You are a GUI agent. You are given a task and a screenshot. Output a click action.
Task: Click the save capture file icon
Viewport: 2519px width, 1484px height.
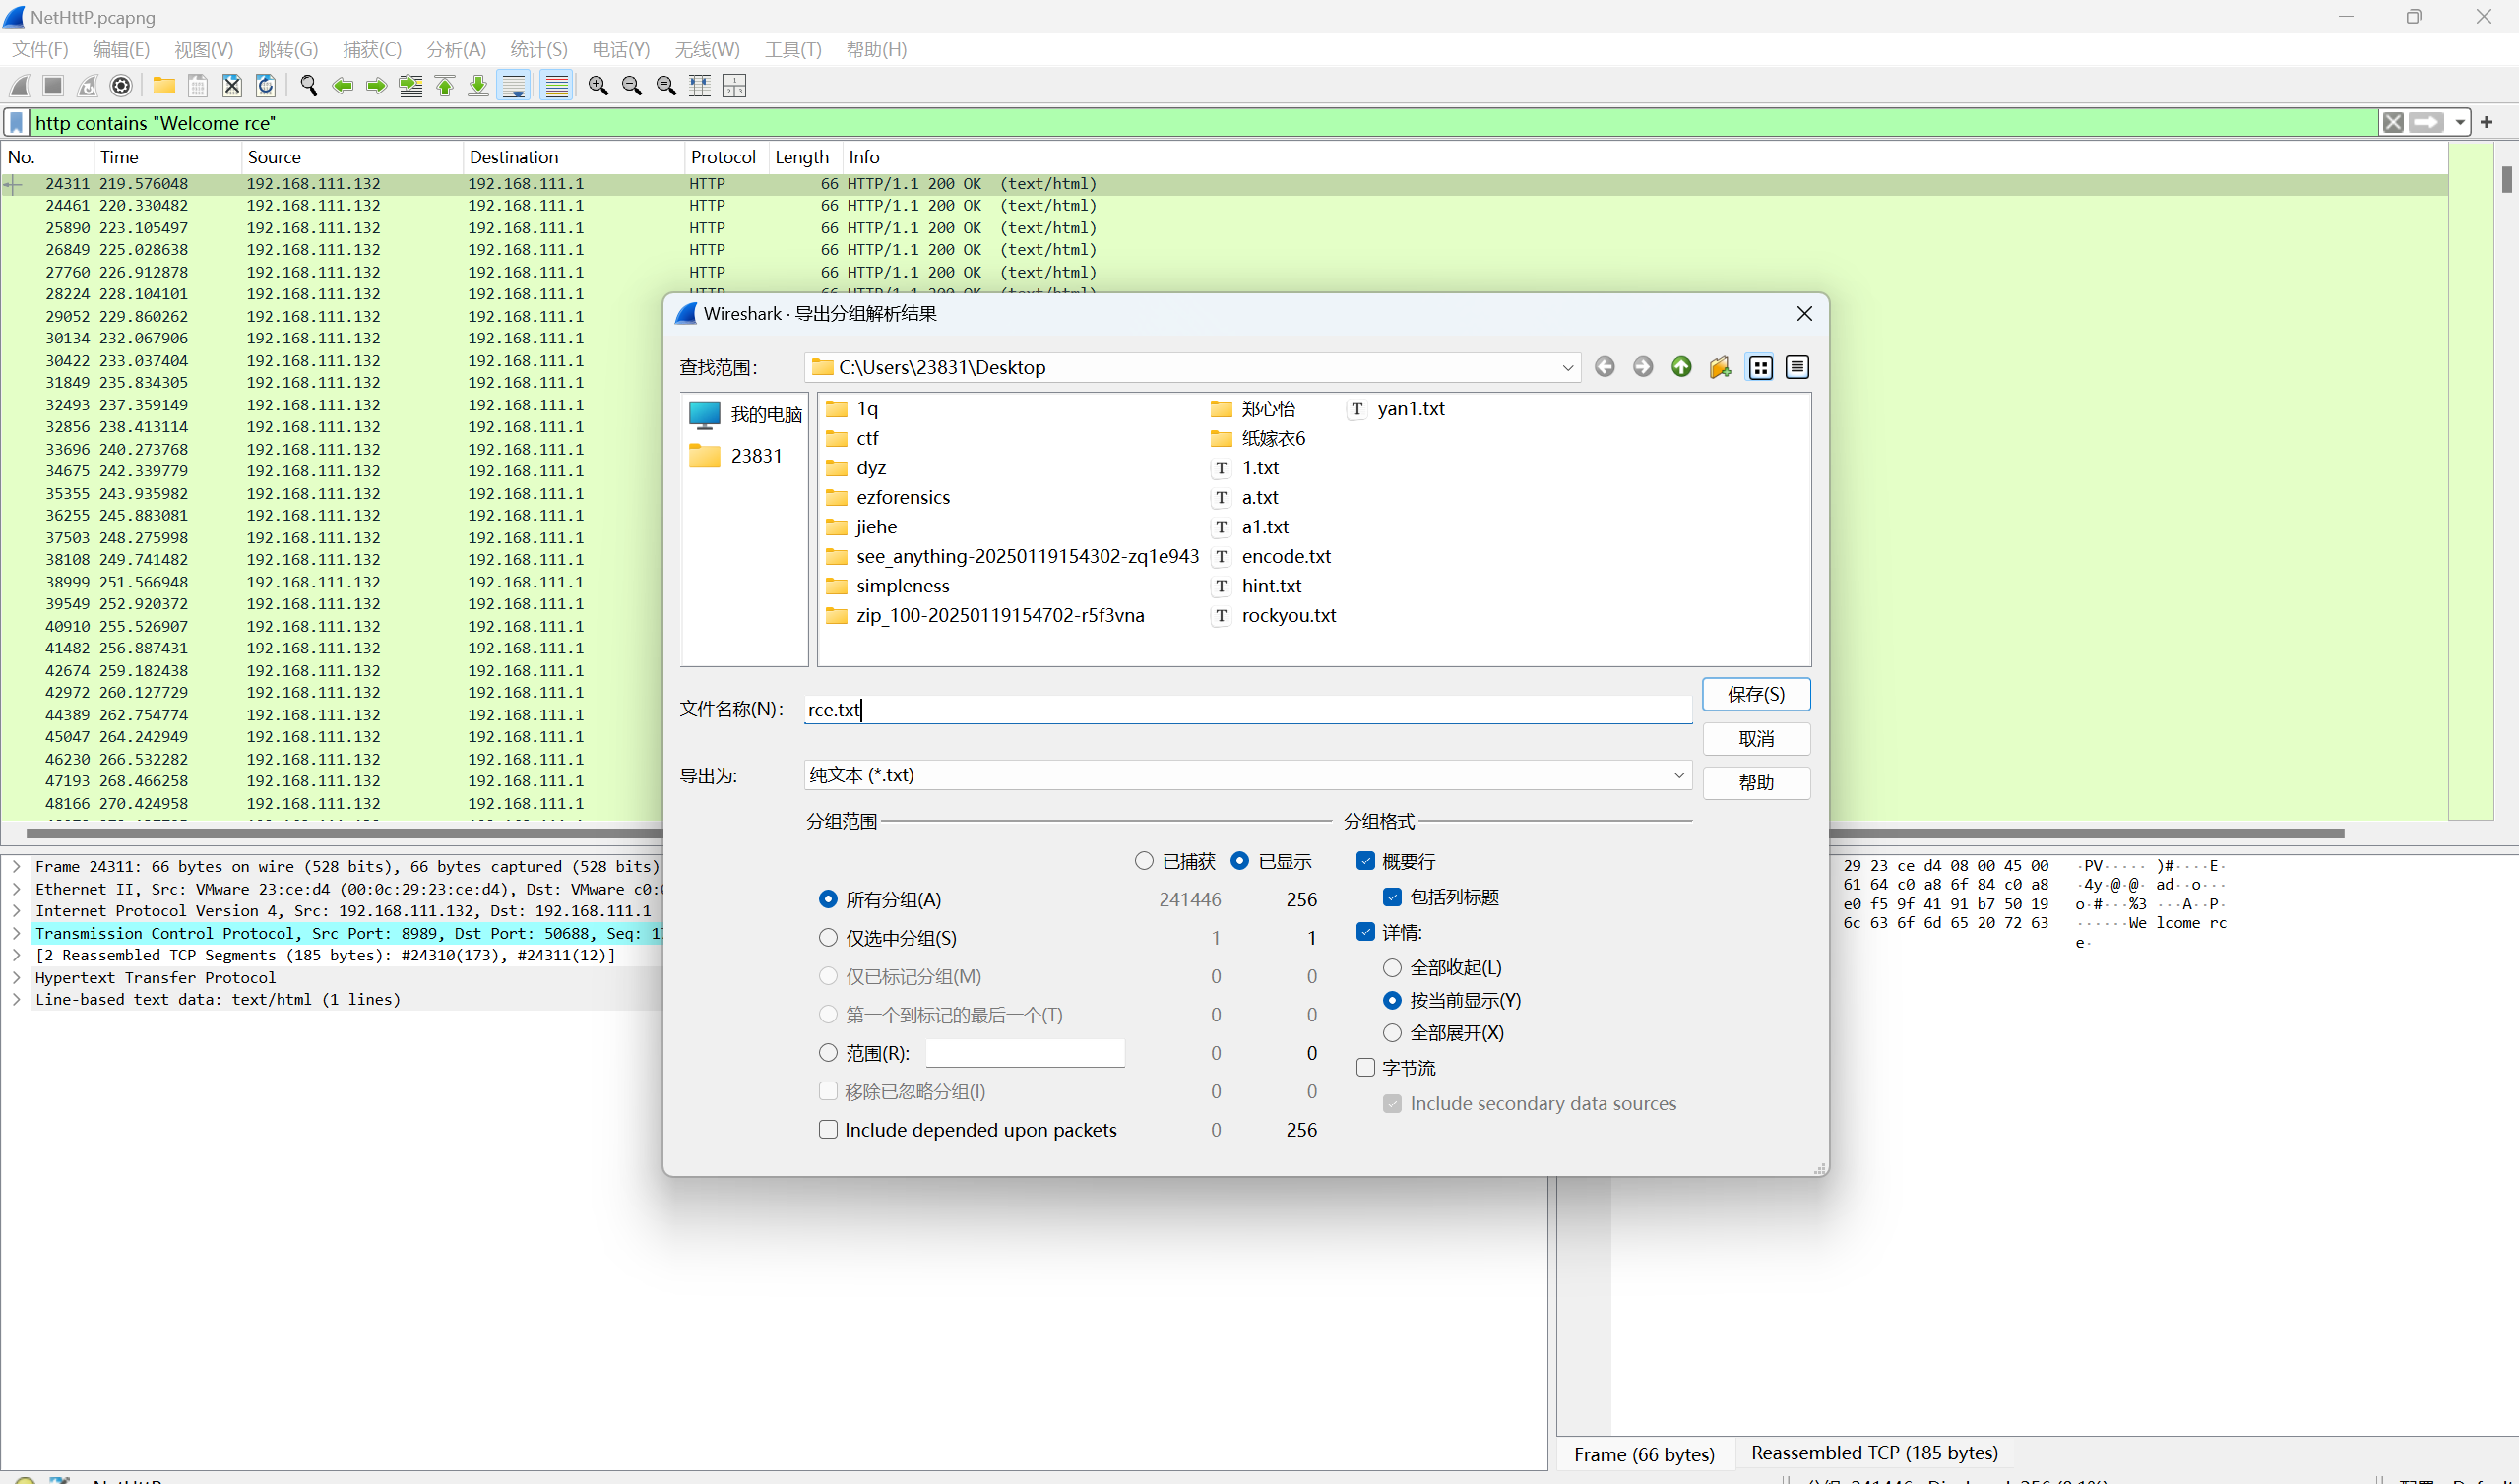point(198,86)
